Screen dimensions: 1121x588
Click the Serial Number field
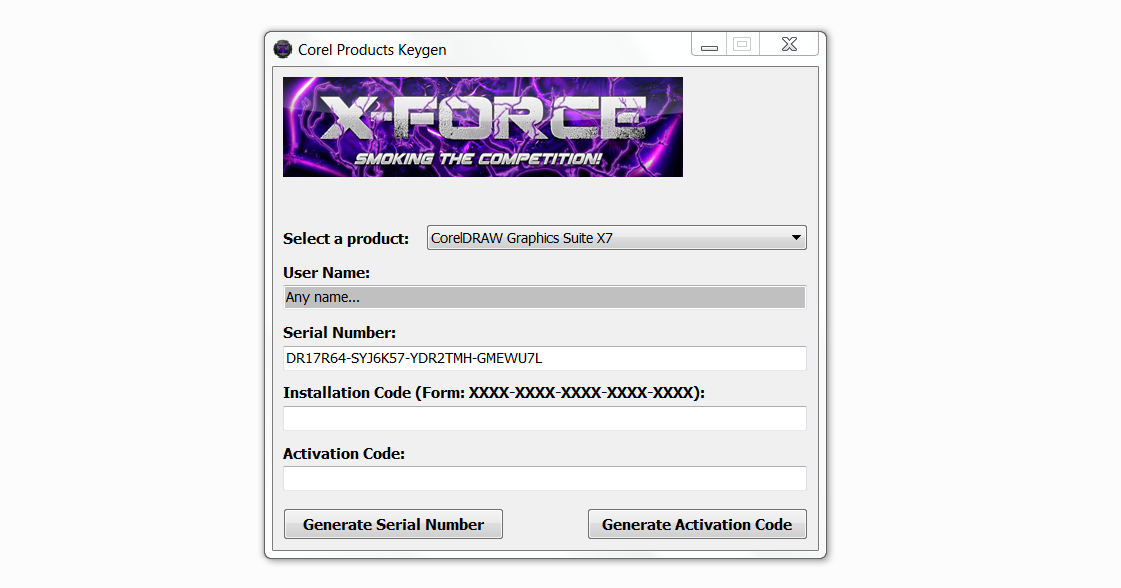coord(544,358)
